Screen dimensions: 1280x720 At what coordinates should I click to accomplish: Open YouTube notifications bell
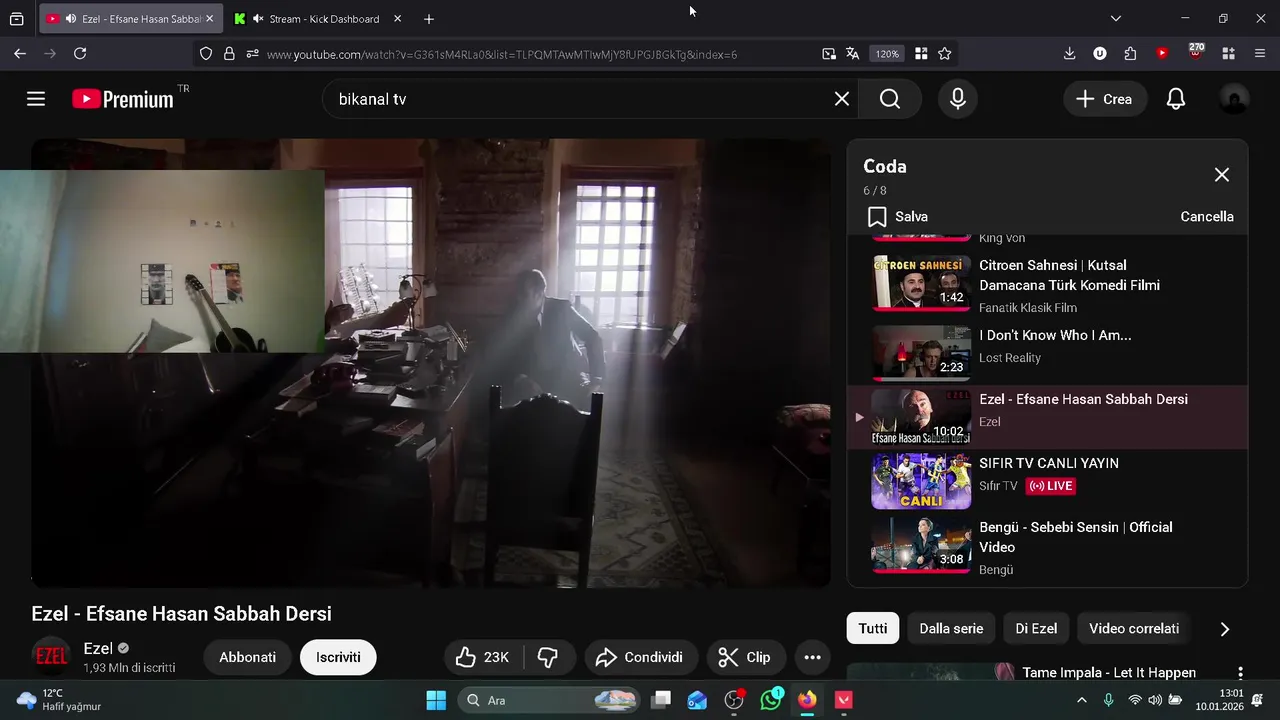coord(1176,99)
